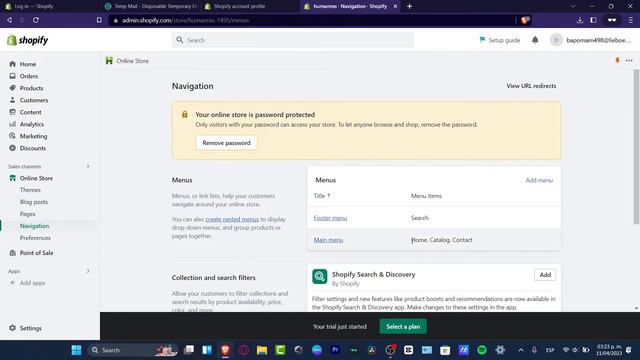Switch to the Log in — Shopify tab
This screenshot has width=640, height=360.
[x=33, y=6]
